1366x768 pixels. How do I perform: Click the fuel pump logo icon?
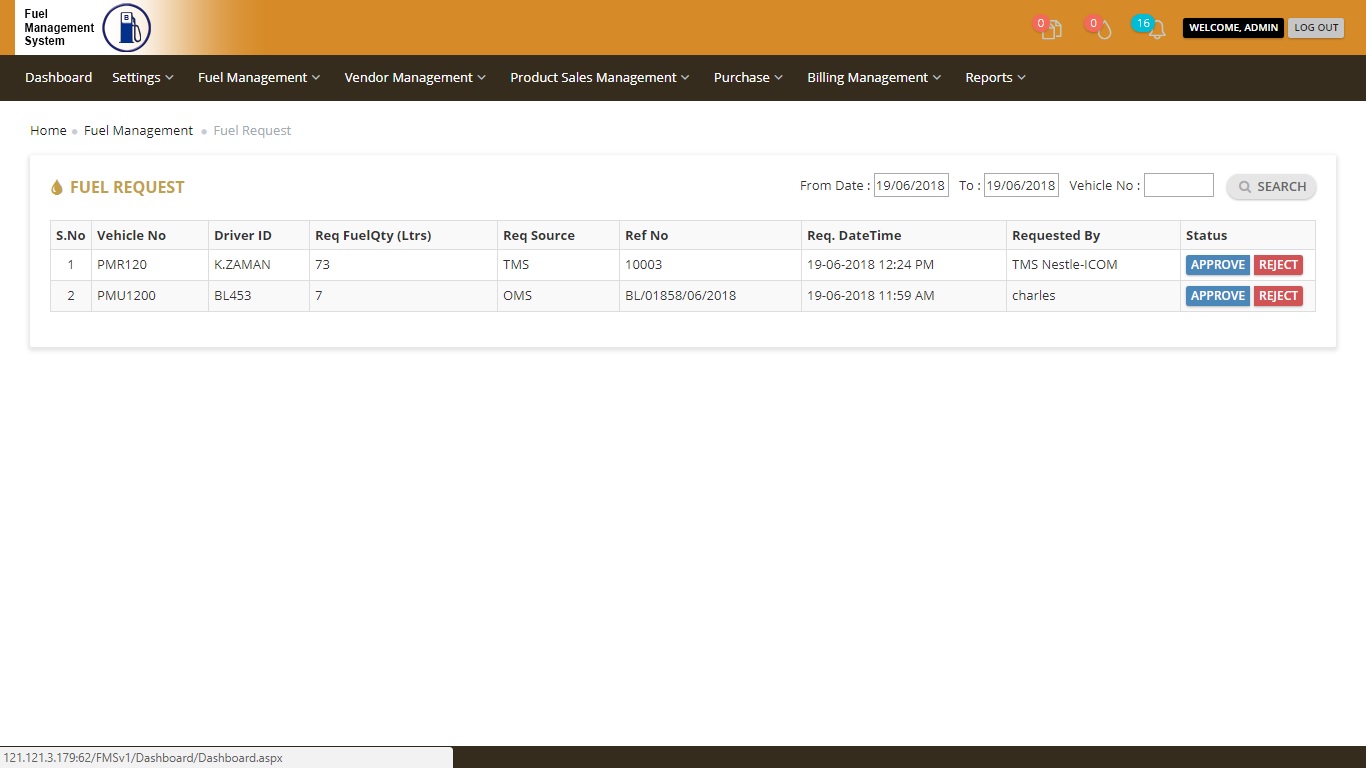tap(127, 28)
